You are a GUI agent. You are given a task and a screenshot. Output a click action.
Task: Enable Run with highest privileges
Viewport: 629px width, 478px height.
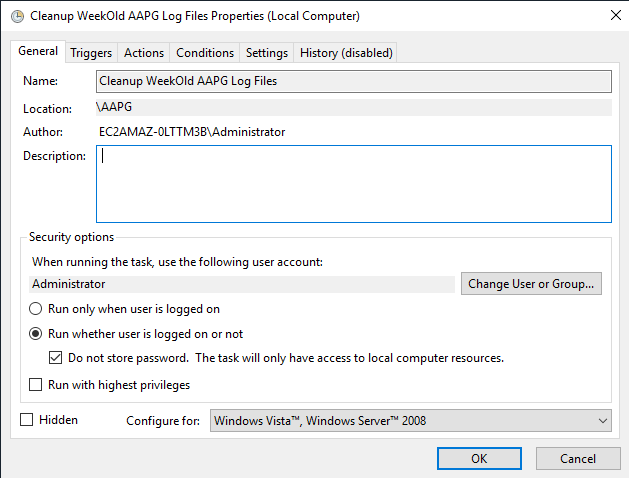click(x=36, y=385)
